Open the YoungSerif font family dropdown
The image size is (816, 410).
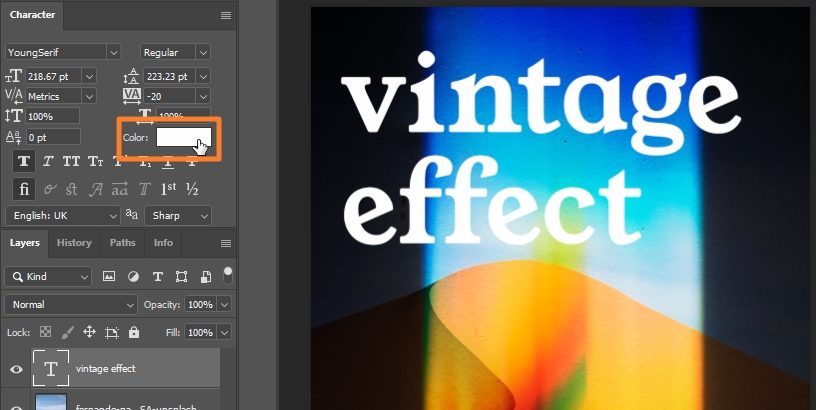tap(114, 52)
